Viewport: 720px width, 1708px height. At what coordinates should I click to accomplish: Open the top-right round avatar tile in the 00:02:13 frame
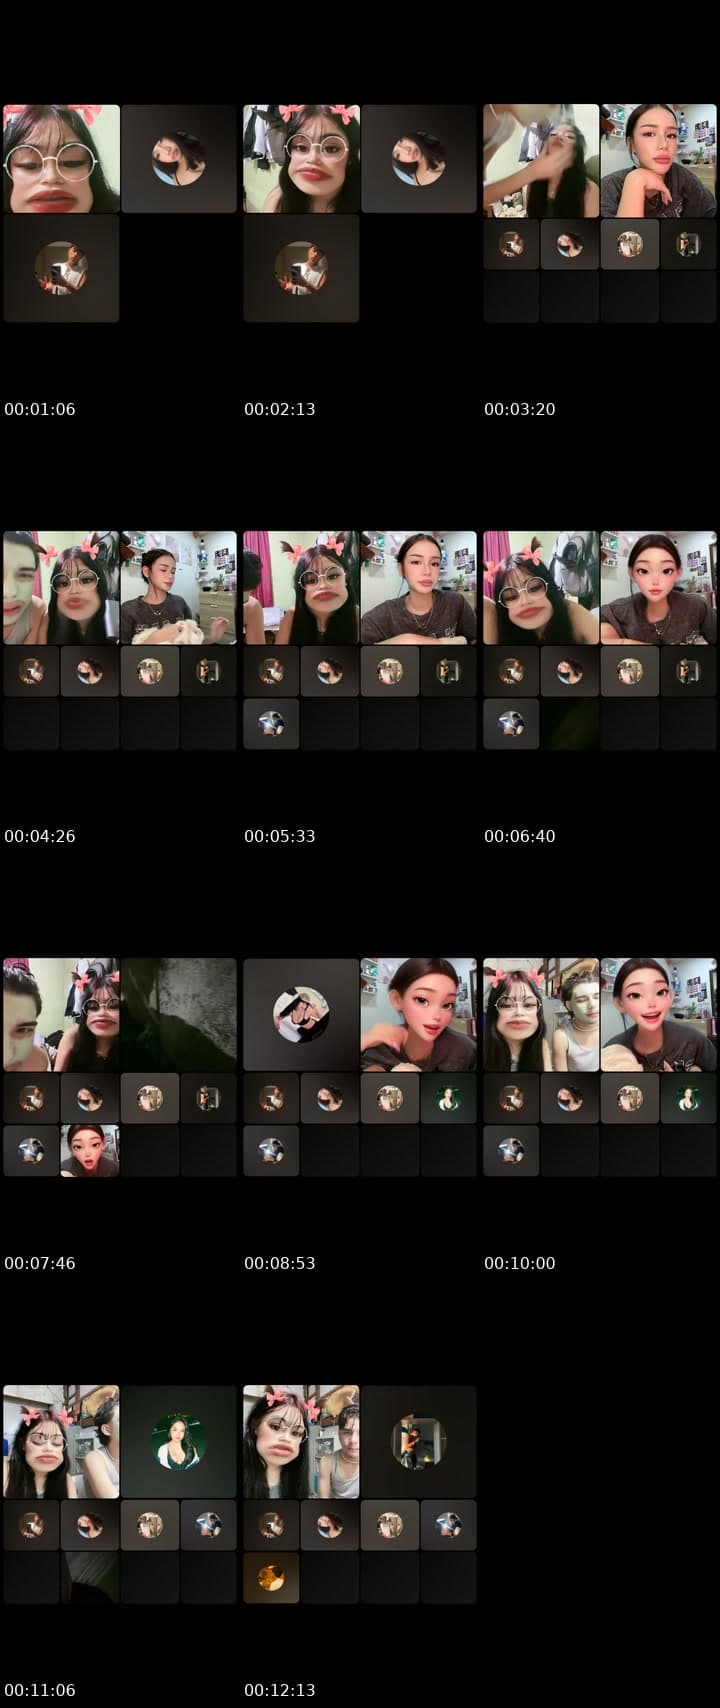(419, 158)
